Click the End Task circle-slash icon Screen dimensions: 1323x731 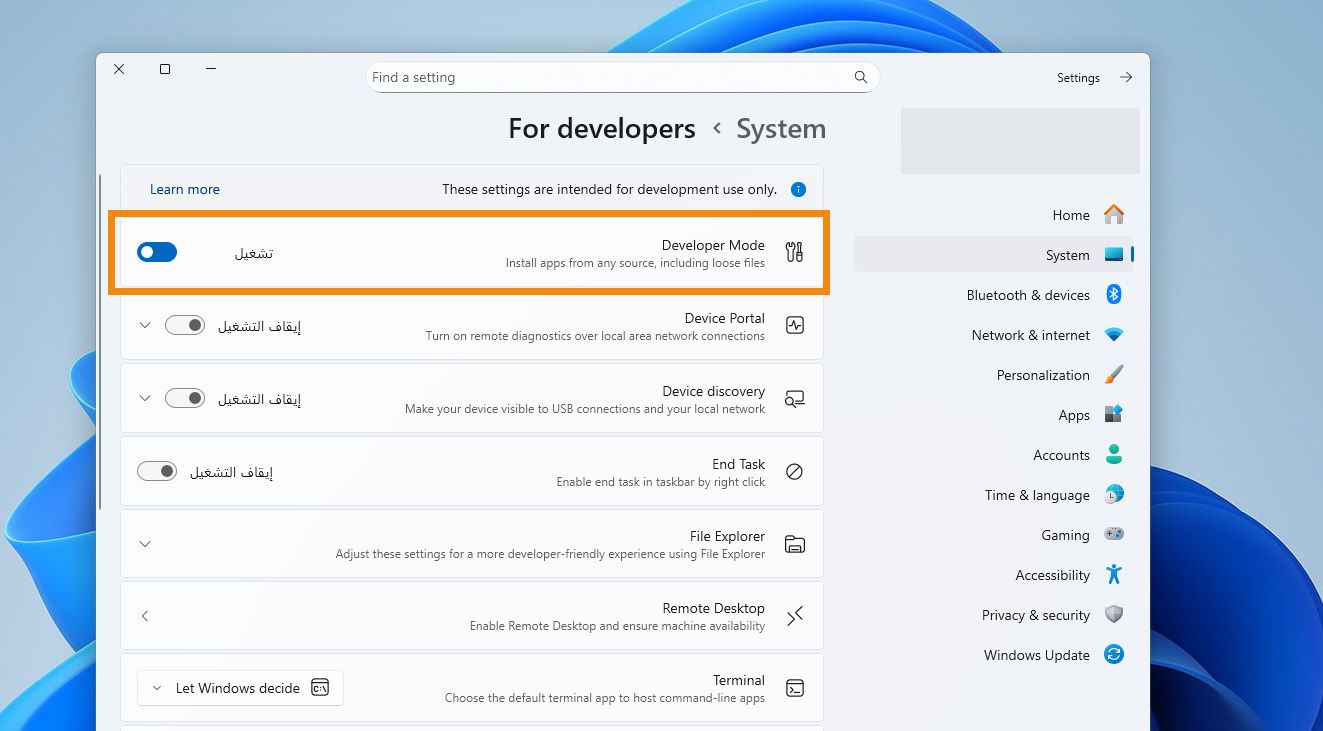[x=795, y=471]
